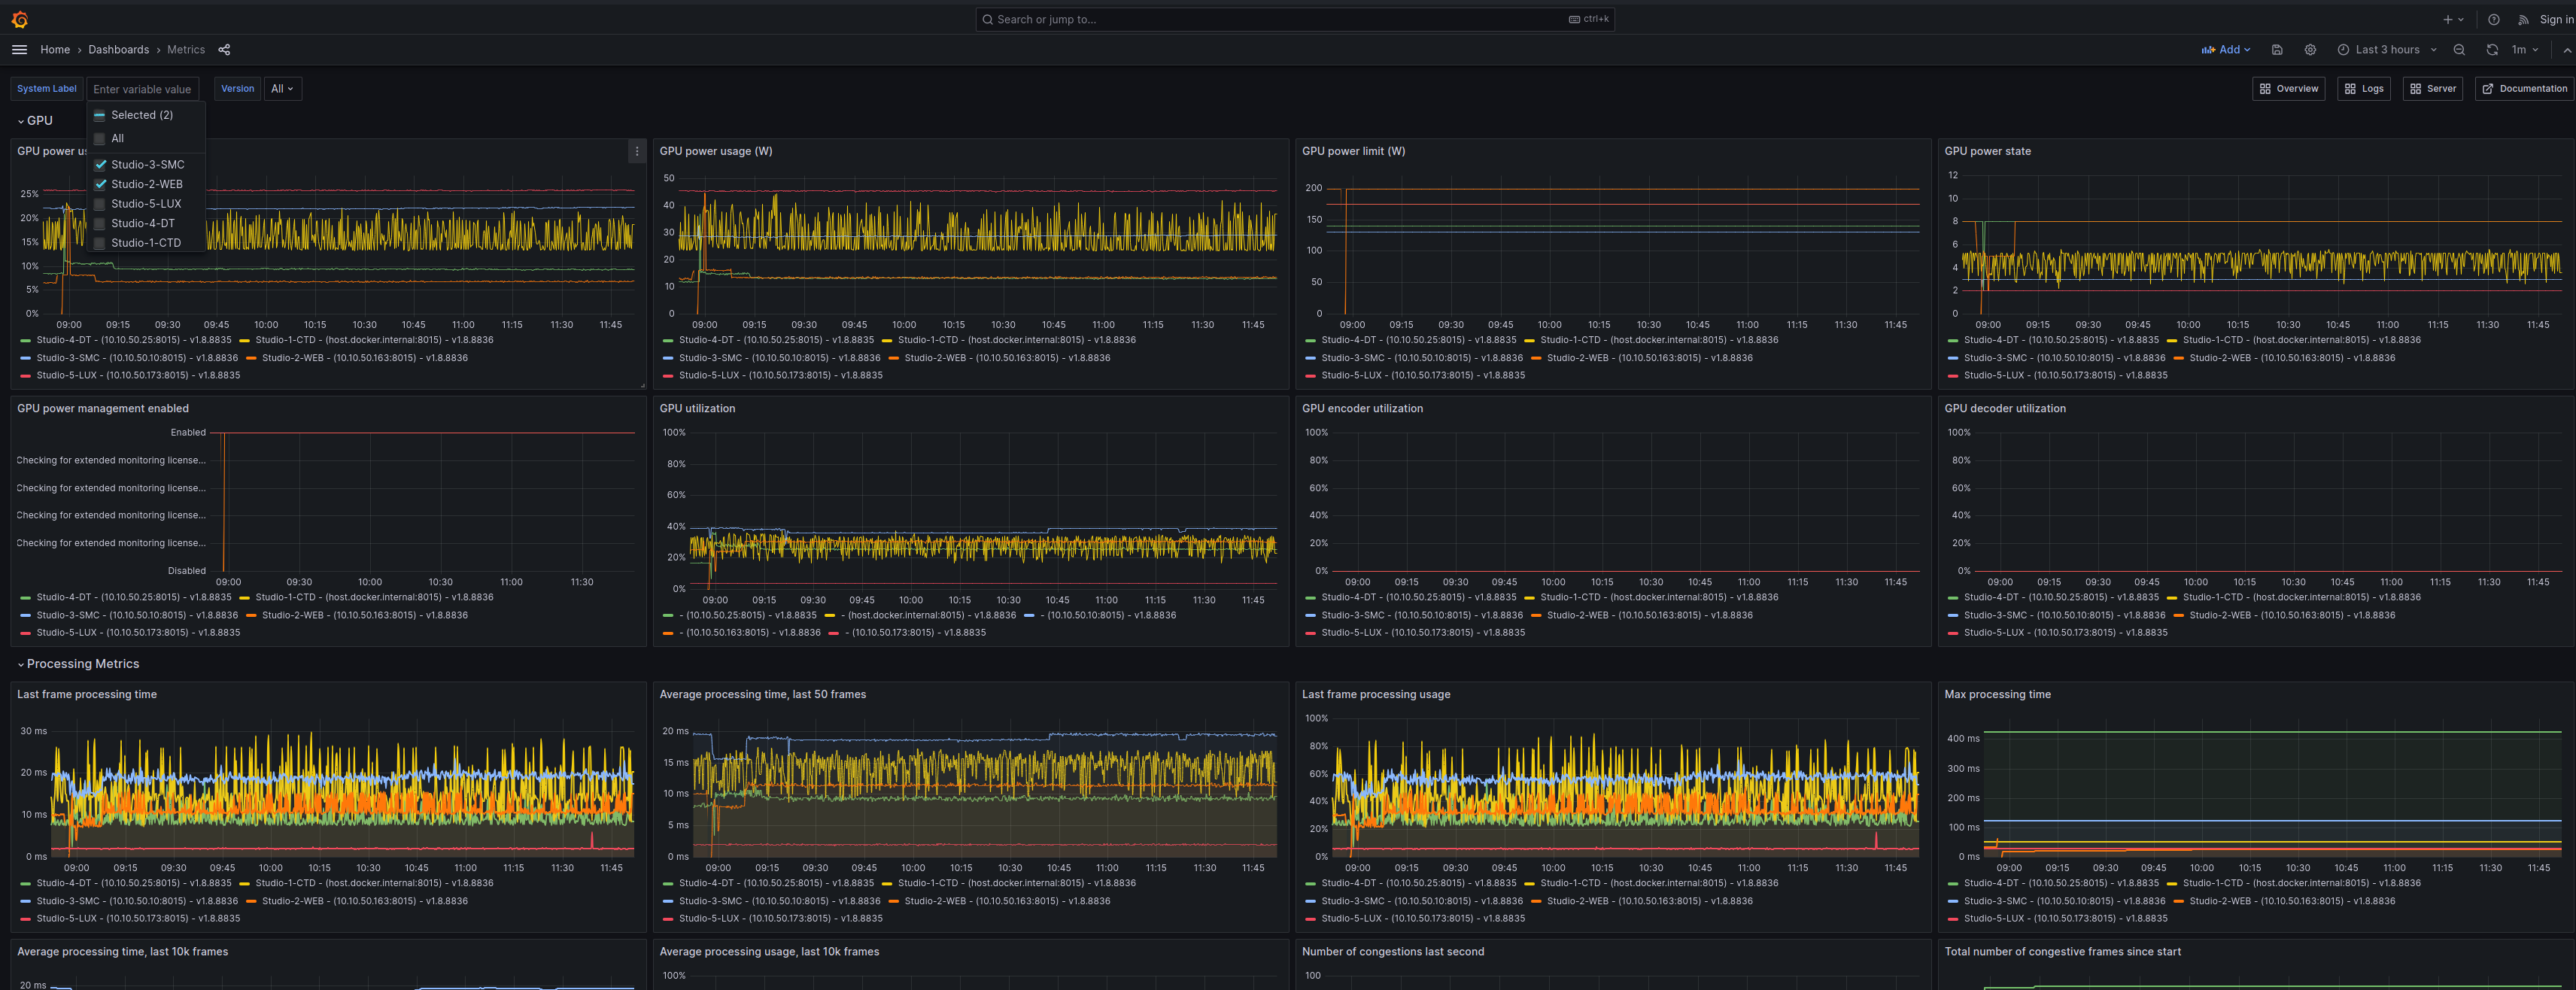2576x990 pixels.
Task: Click the external-link icon on Documentation
Action: (2487, 89)
